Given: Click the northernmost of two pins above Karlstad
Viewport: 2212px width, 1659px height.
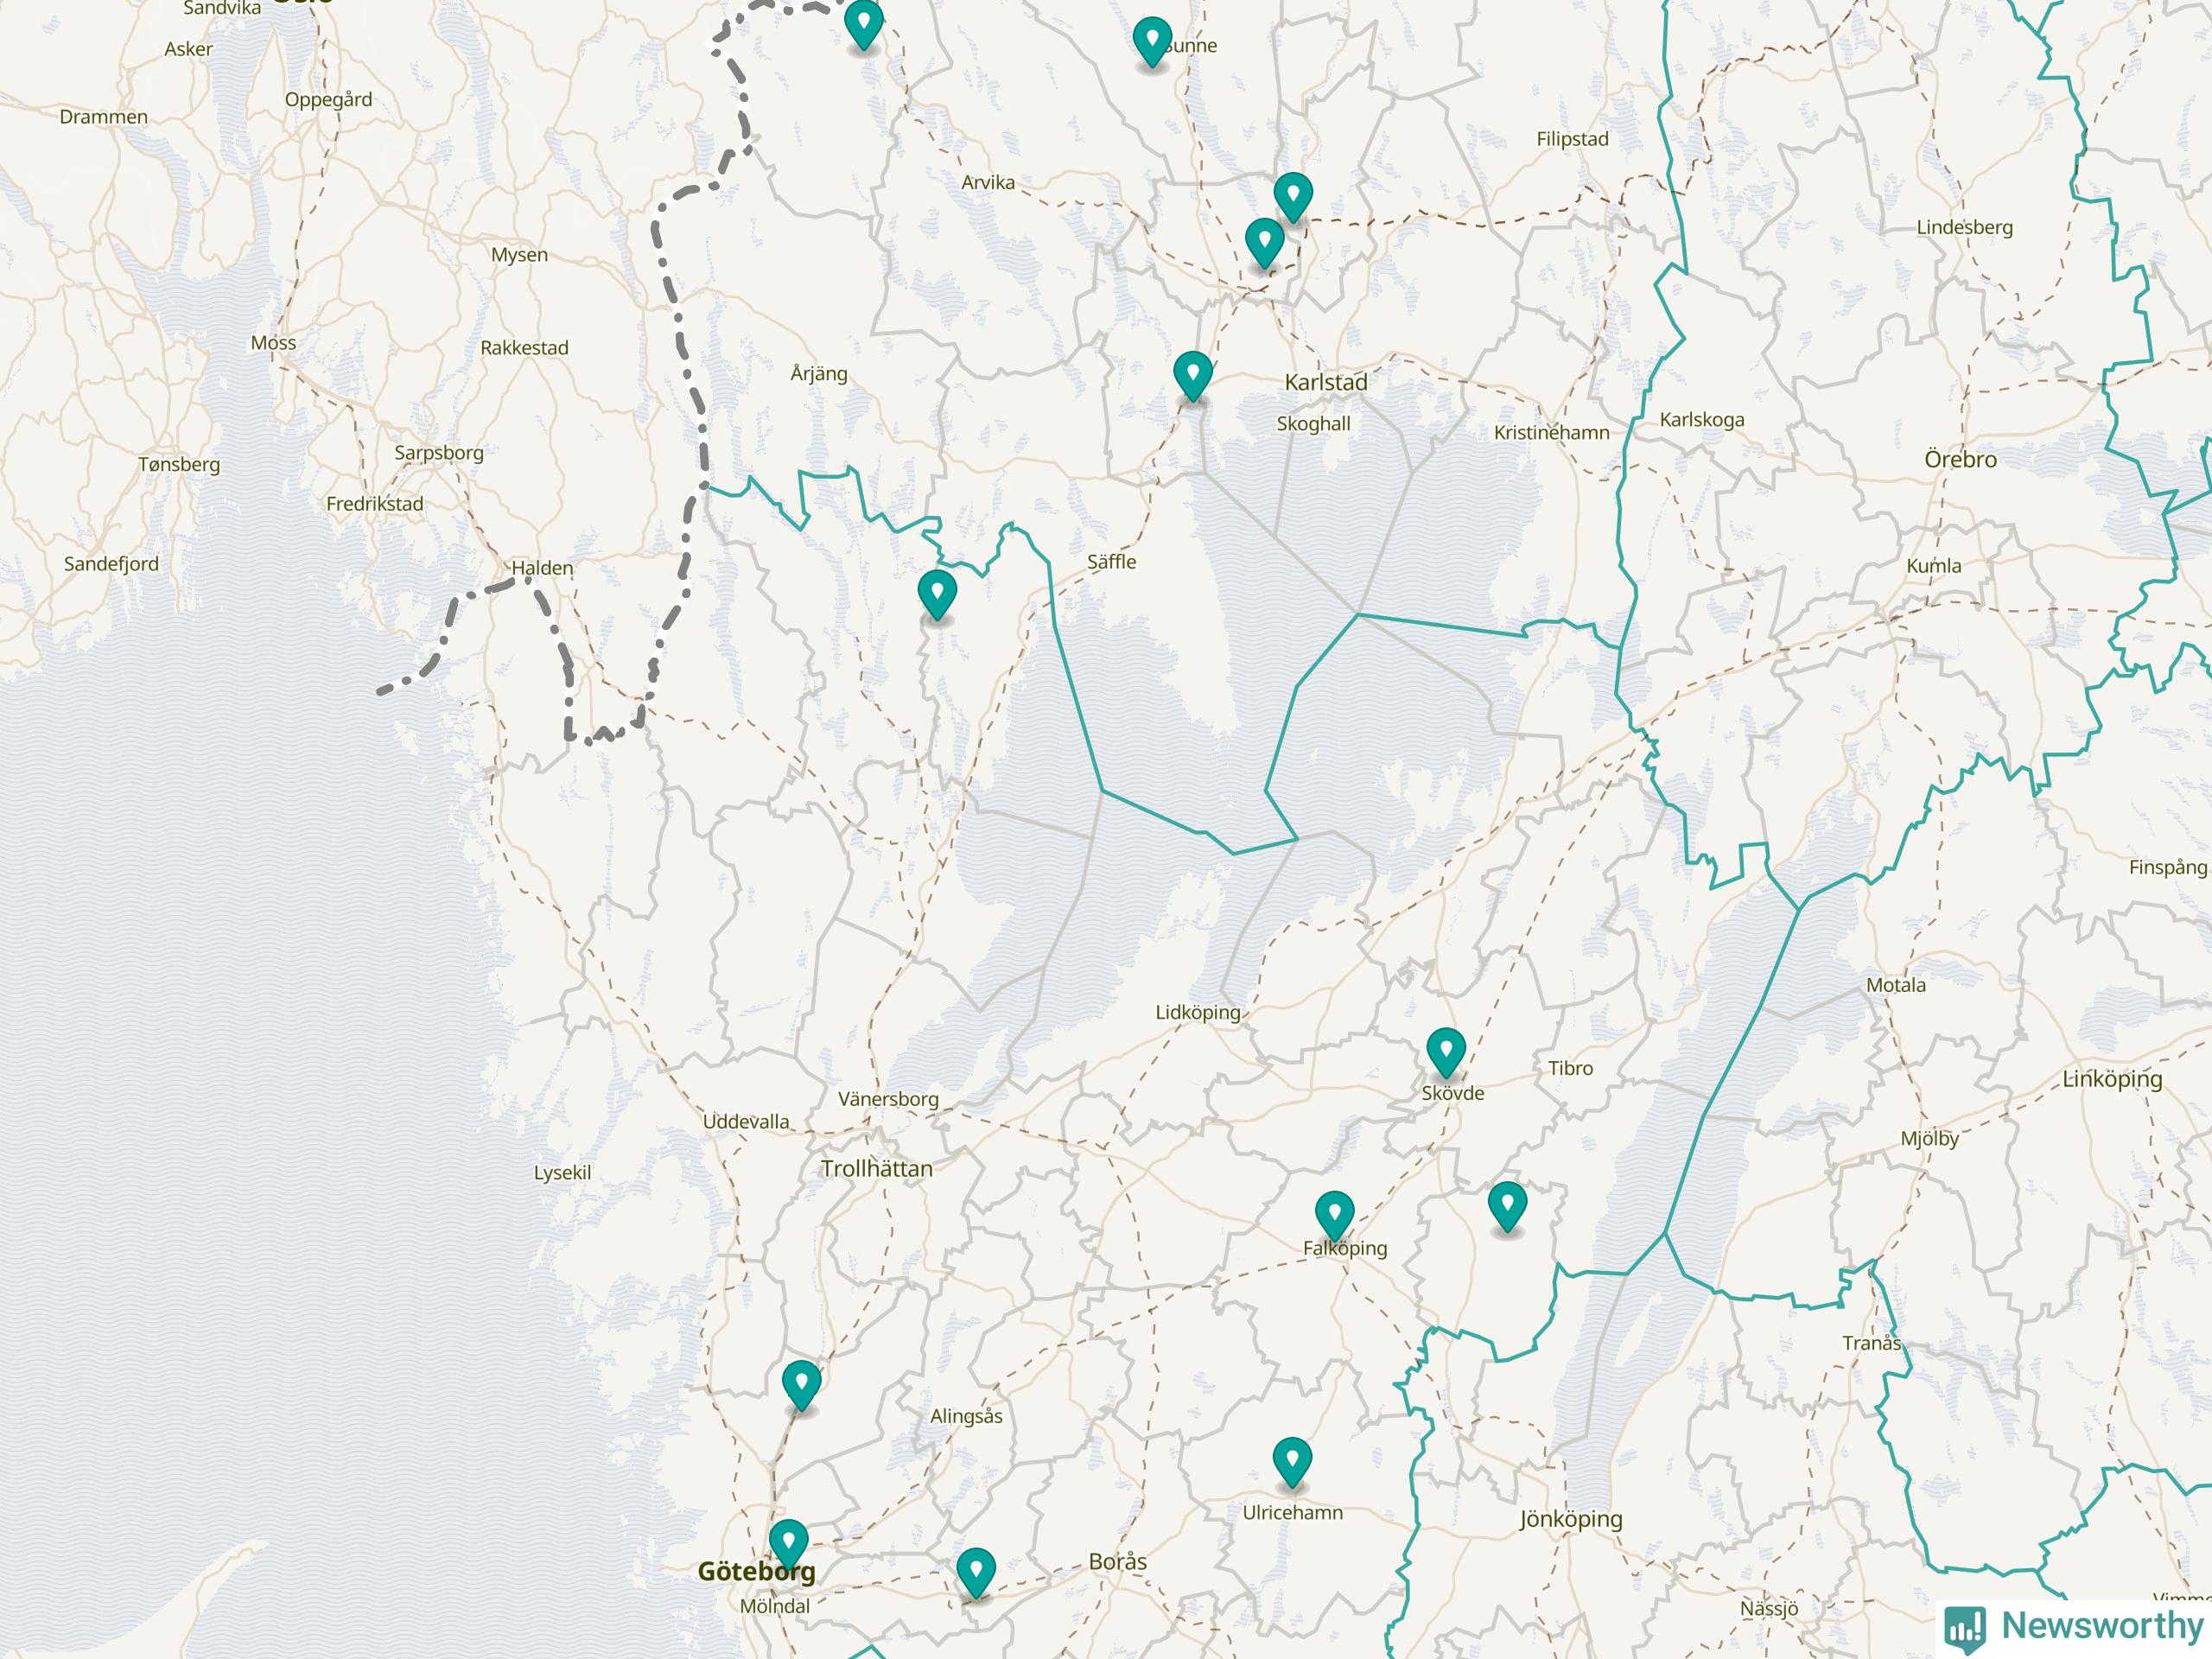Looking at the screenshot, I should 1292,194.
